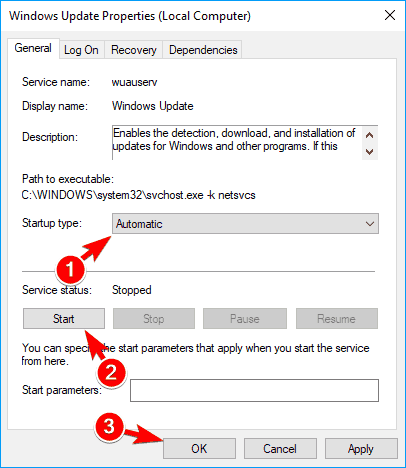406x468 pixels.
Task: Click the disabled Stop button
Action: tap(154, 319)
